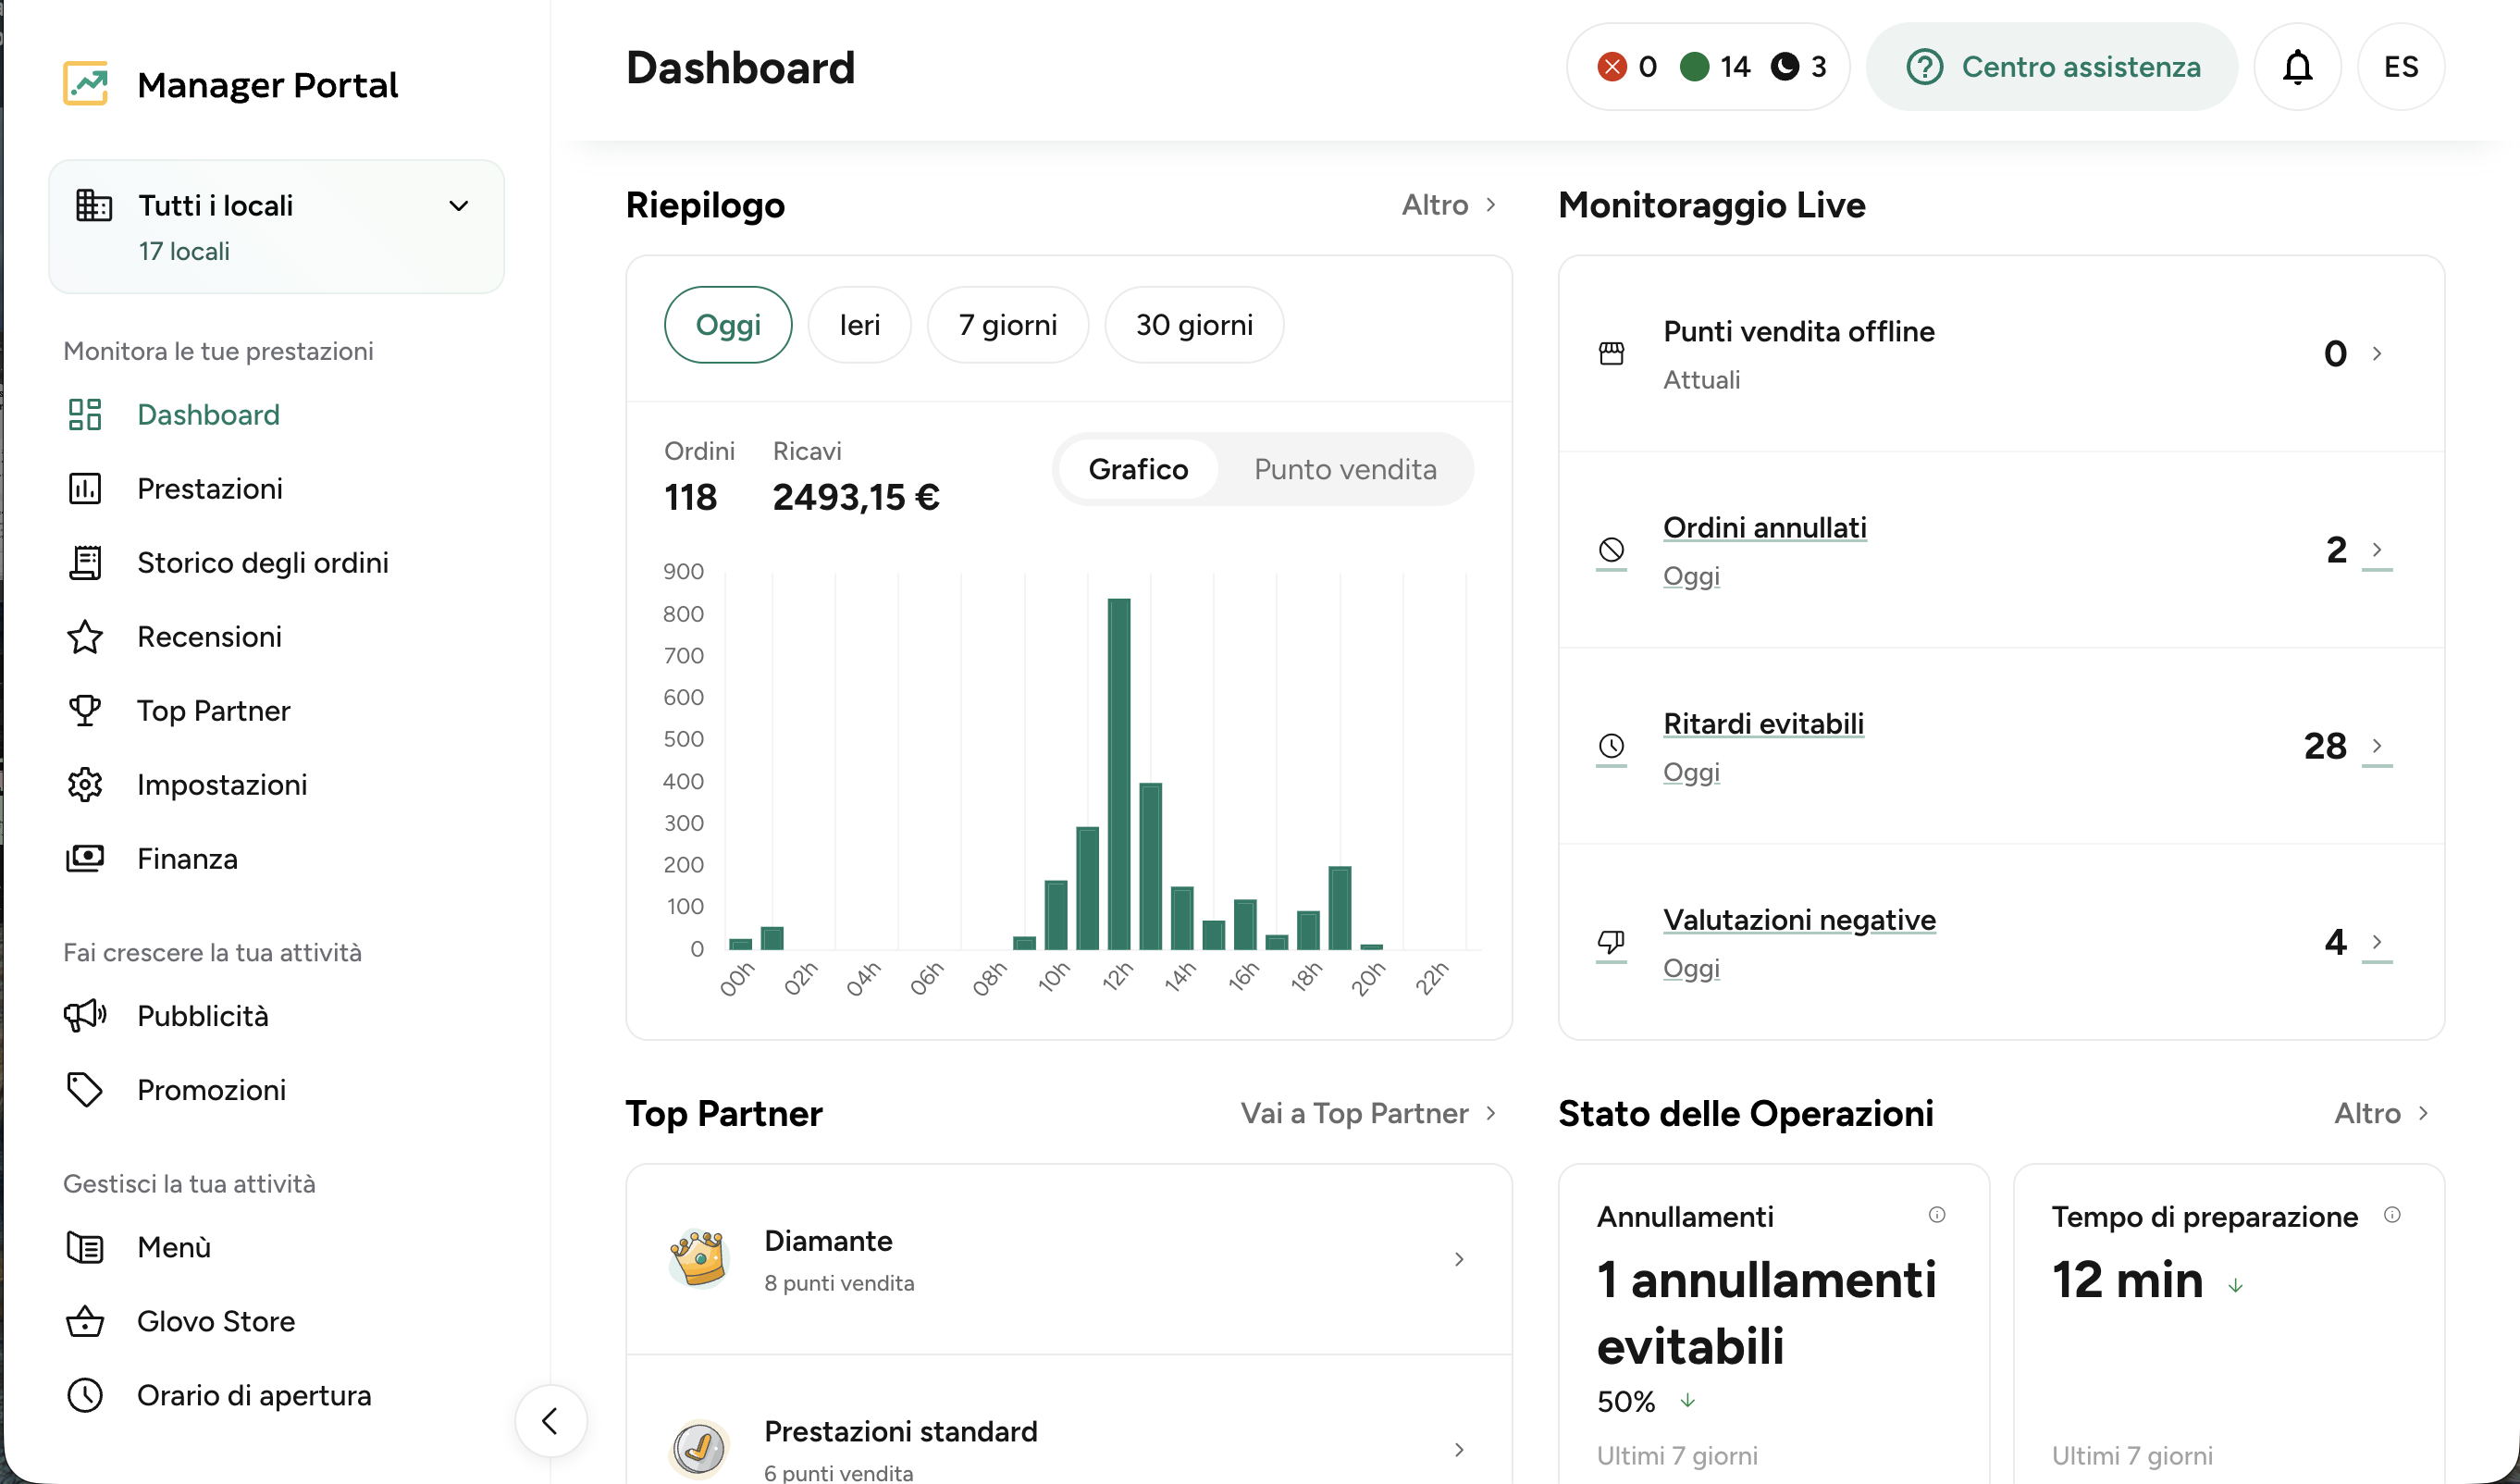The width and height of the screenshot is (2520, 1484).
Task: Click the Manager Portal logo icon
Action: (x=86, y=83)
